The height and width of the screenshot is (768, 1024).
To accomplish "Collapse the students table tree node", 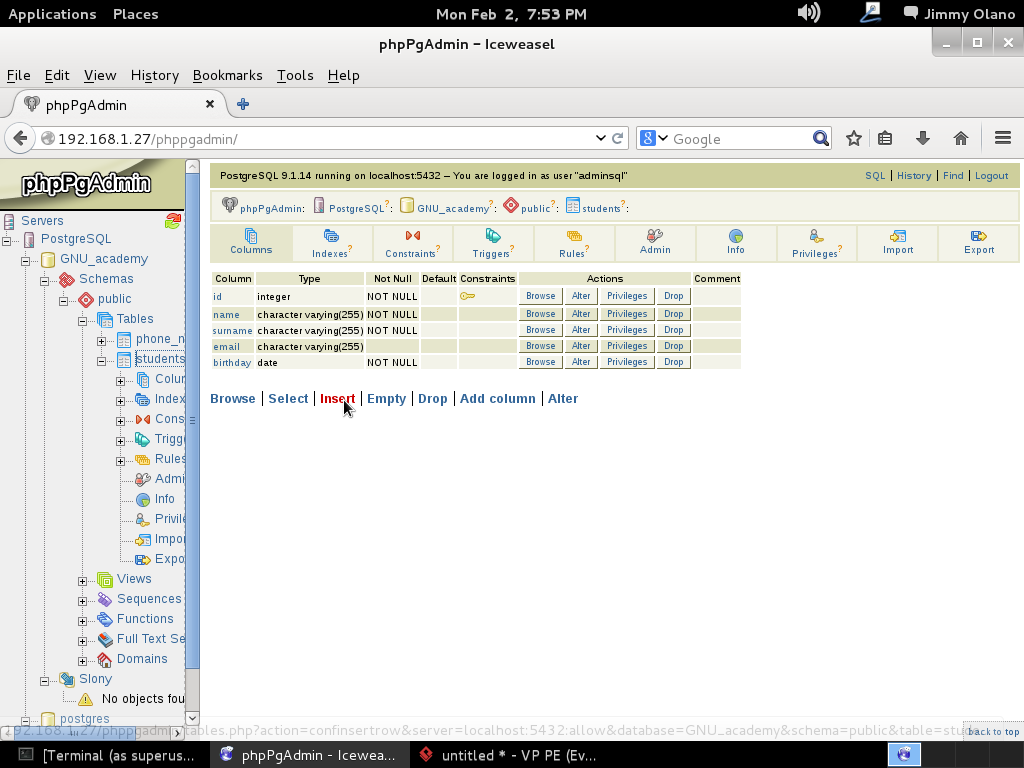I will 102,360.
